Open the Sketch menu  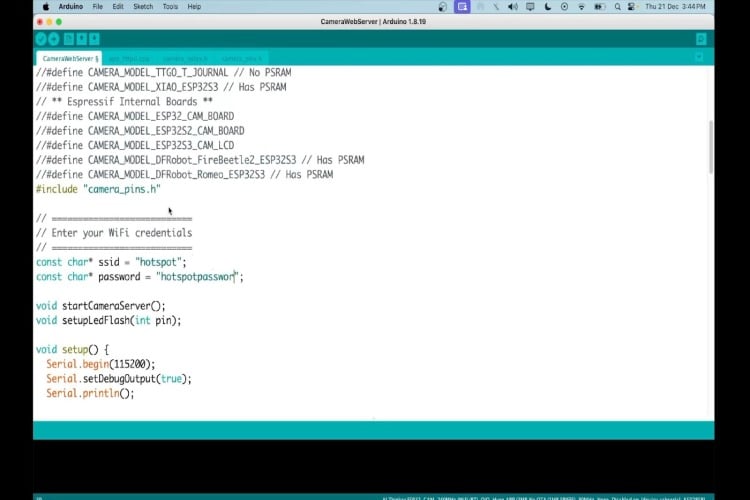(144, 7)
